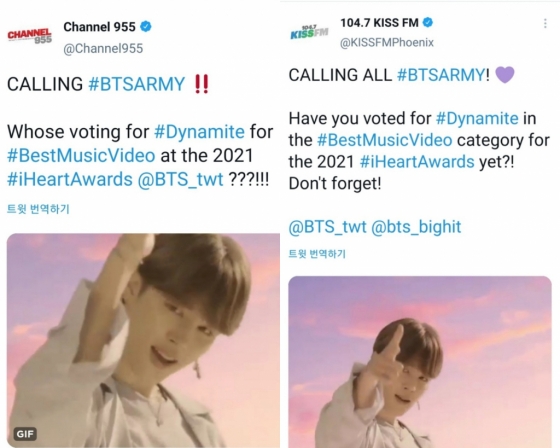Open the #iHeartAwards hashtag in the Channel 955 tweet
This screenshot has width=560, height=448.
pyautogui.click(x=70, y=179)
